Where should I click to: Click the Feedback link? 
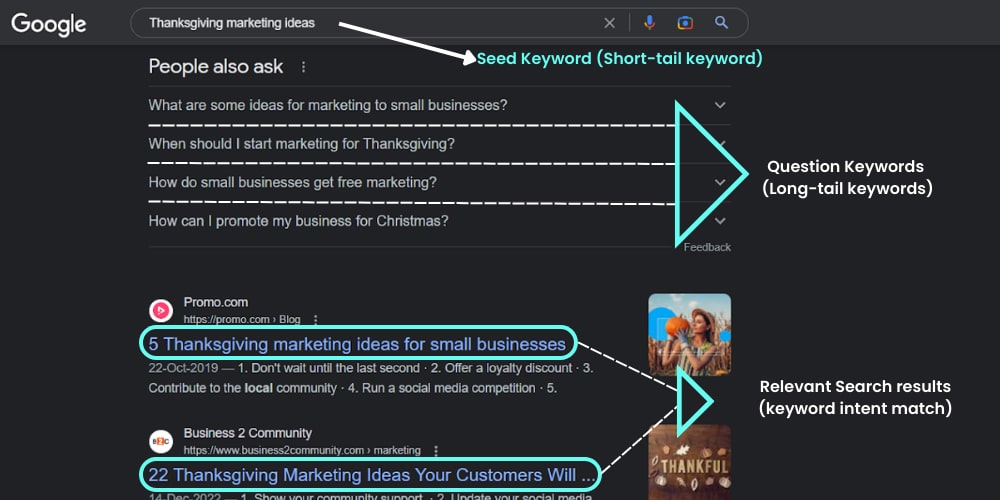tap(707, 247)
